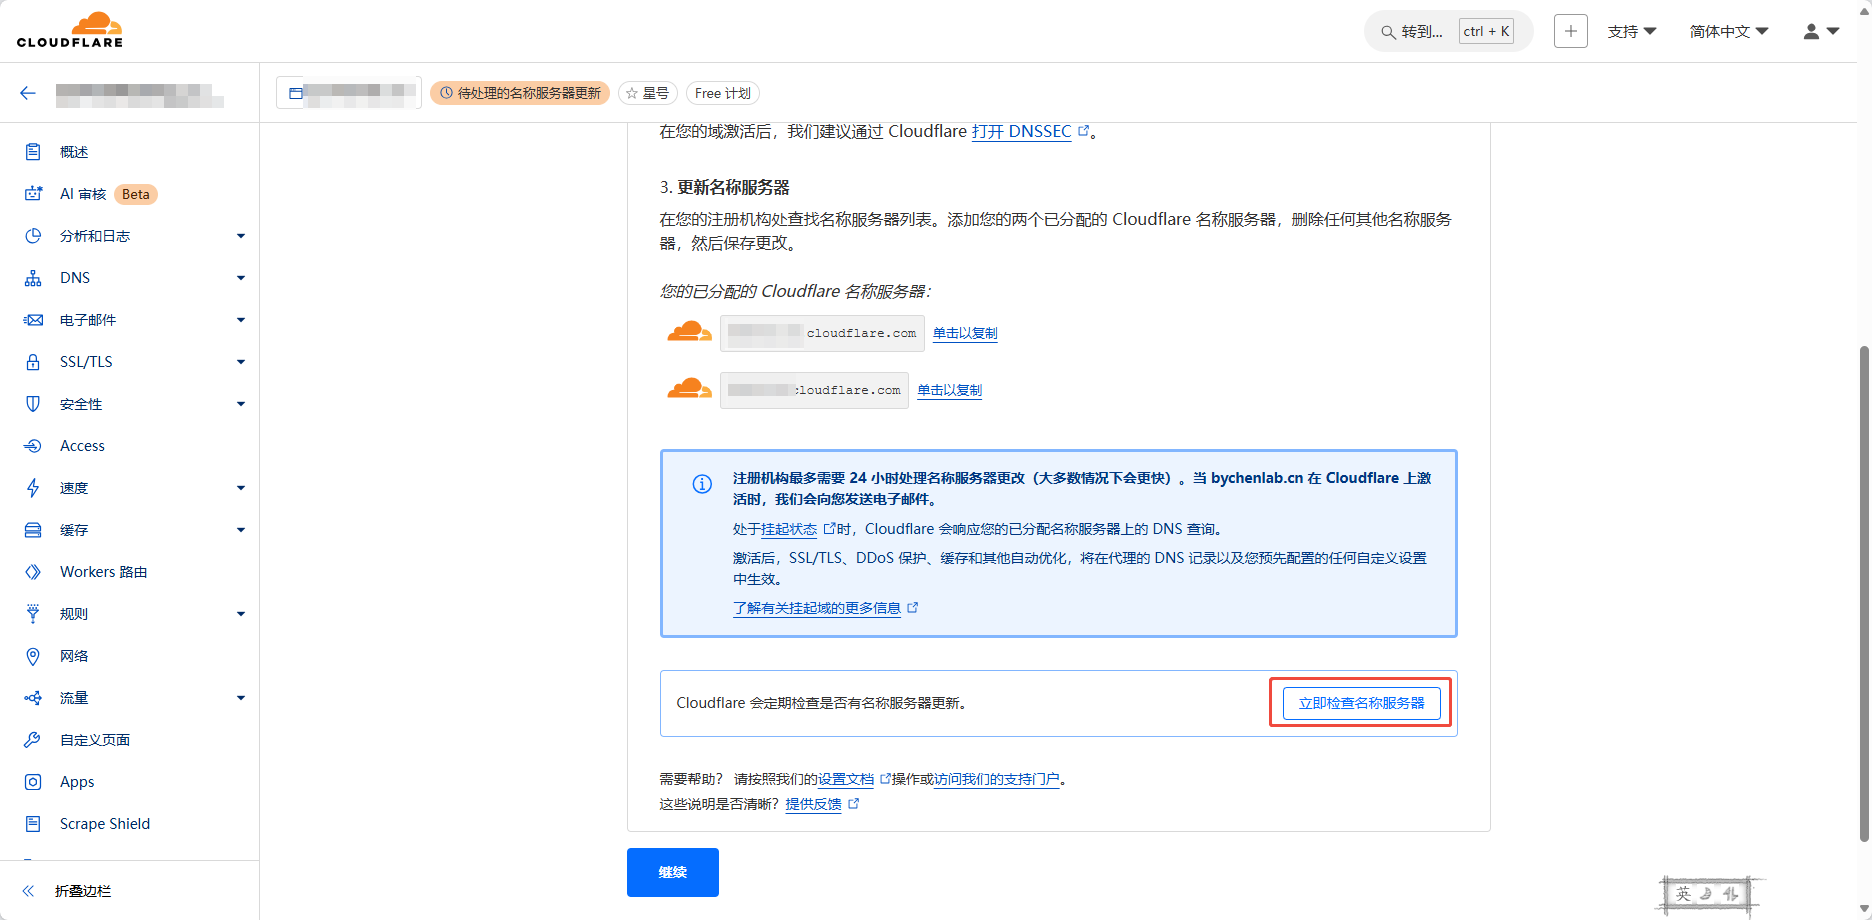This screenshot has width=1872, height=920.
Task: Click 单击以复制 for the second nameserver
Action: coord(950,390)
